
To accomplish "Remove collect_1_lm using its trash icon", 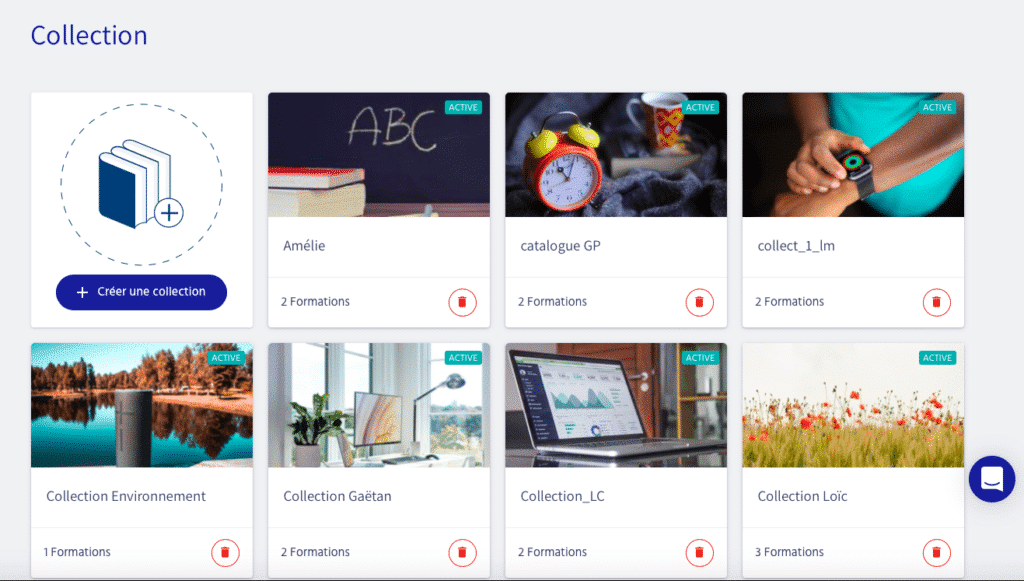I will [936, 302].
